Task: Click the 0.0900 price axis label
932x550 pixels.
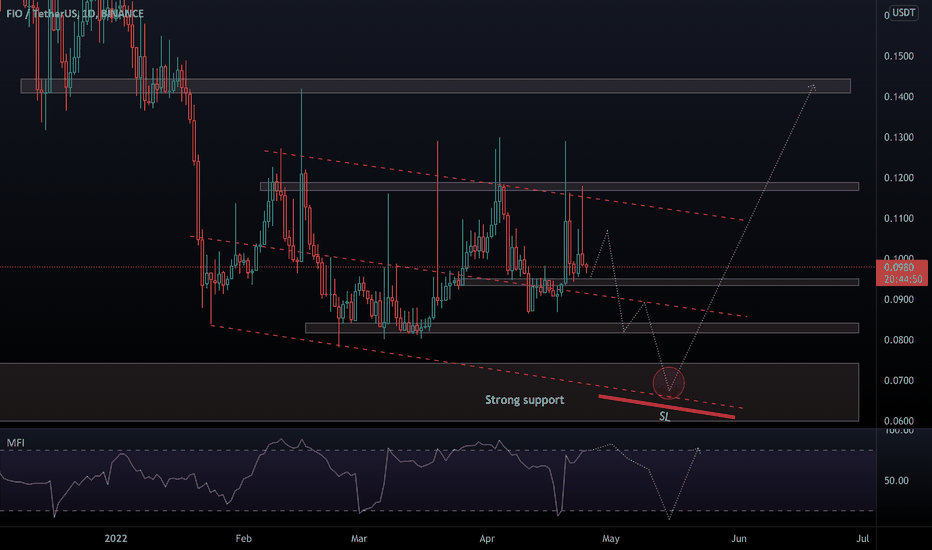Action: point(899,299)
